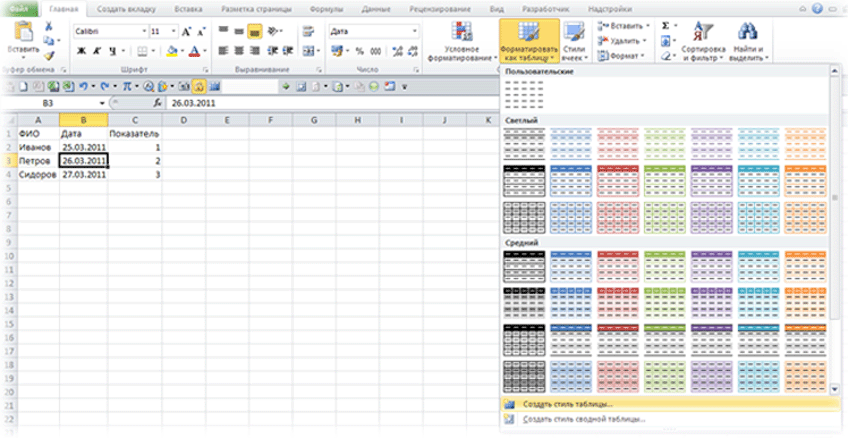The width and height of the screenshot is (848, 438).
Task: Open the number format Дата dropdown
Action: click(415, 32)
